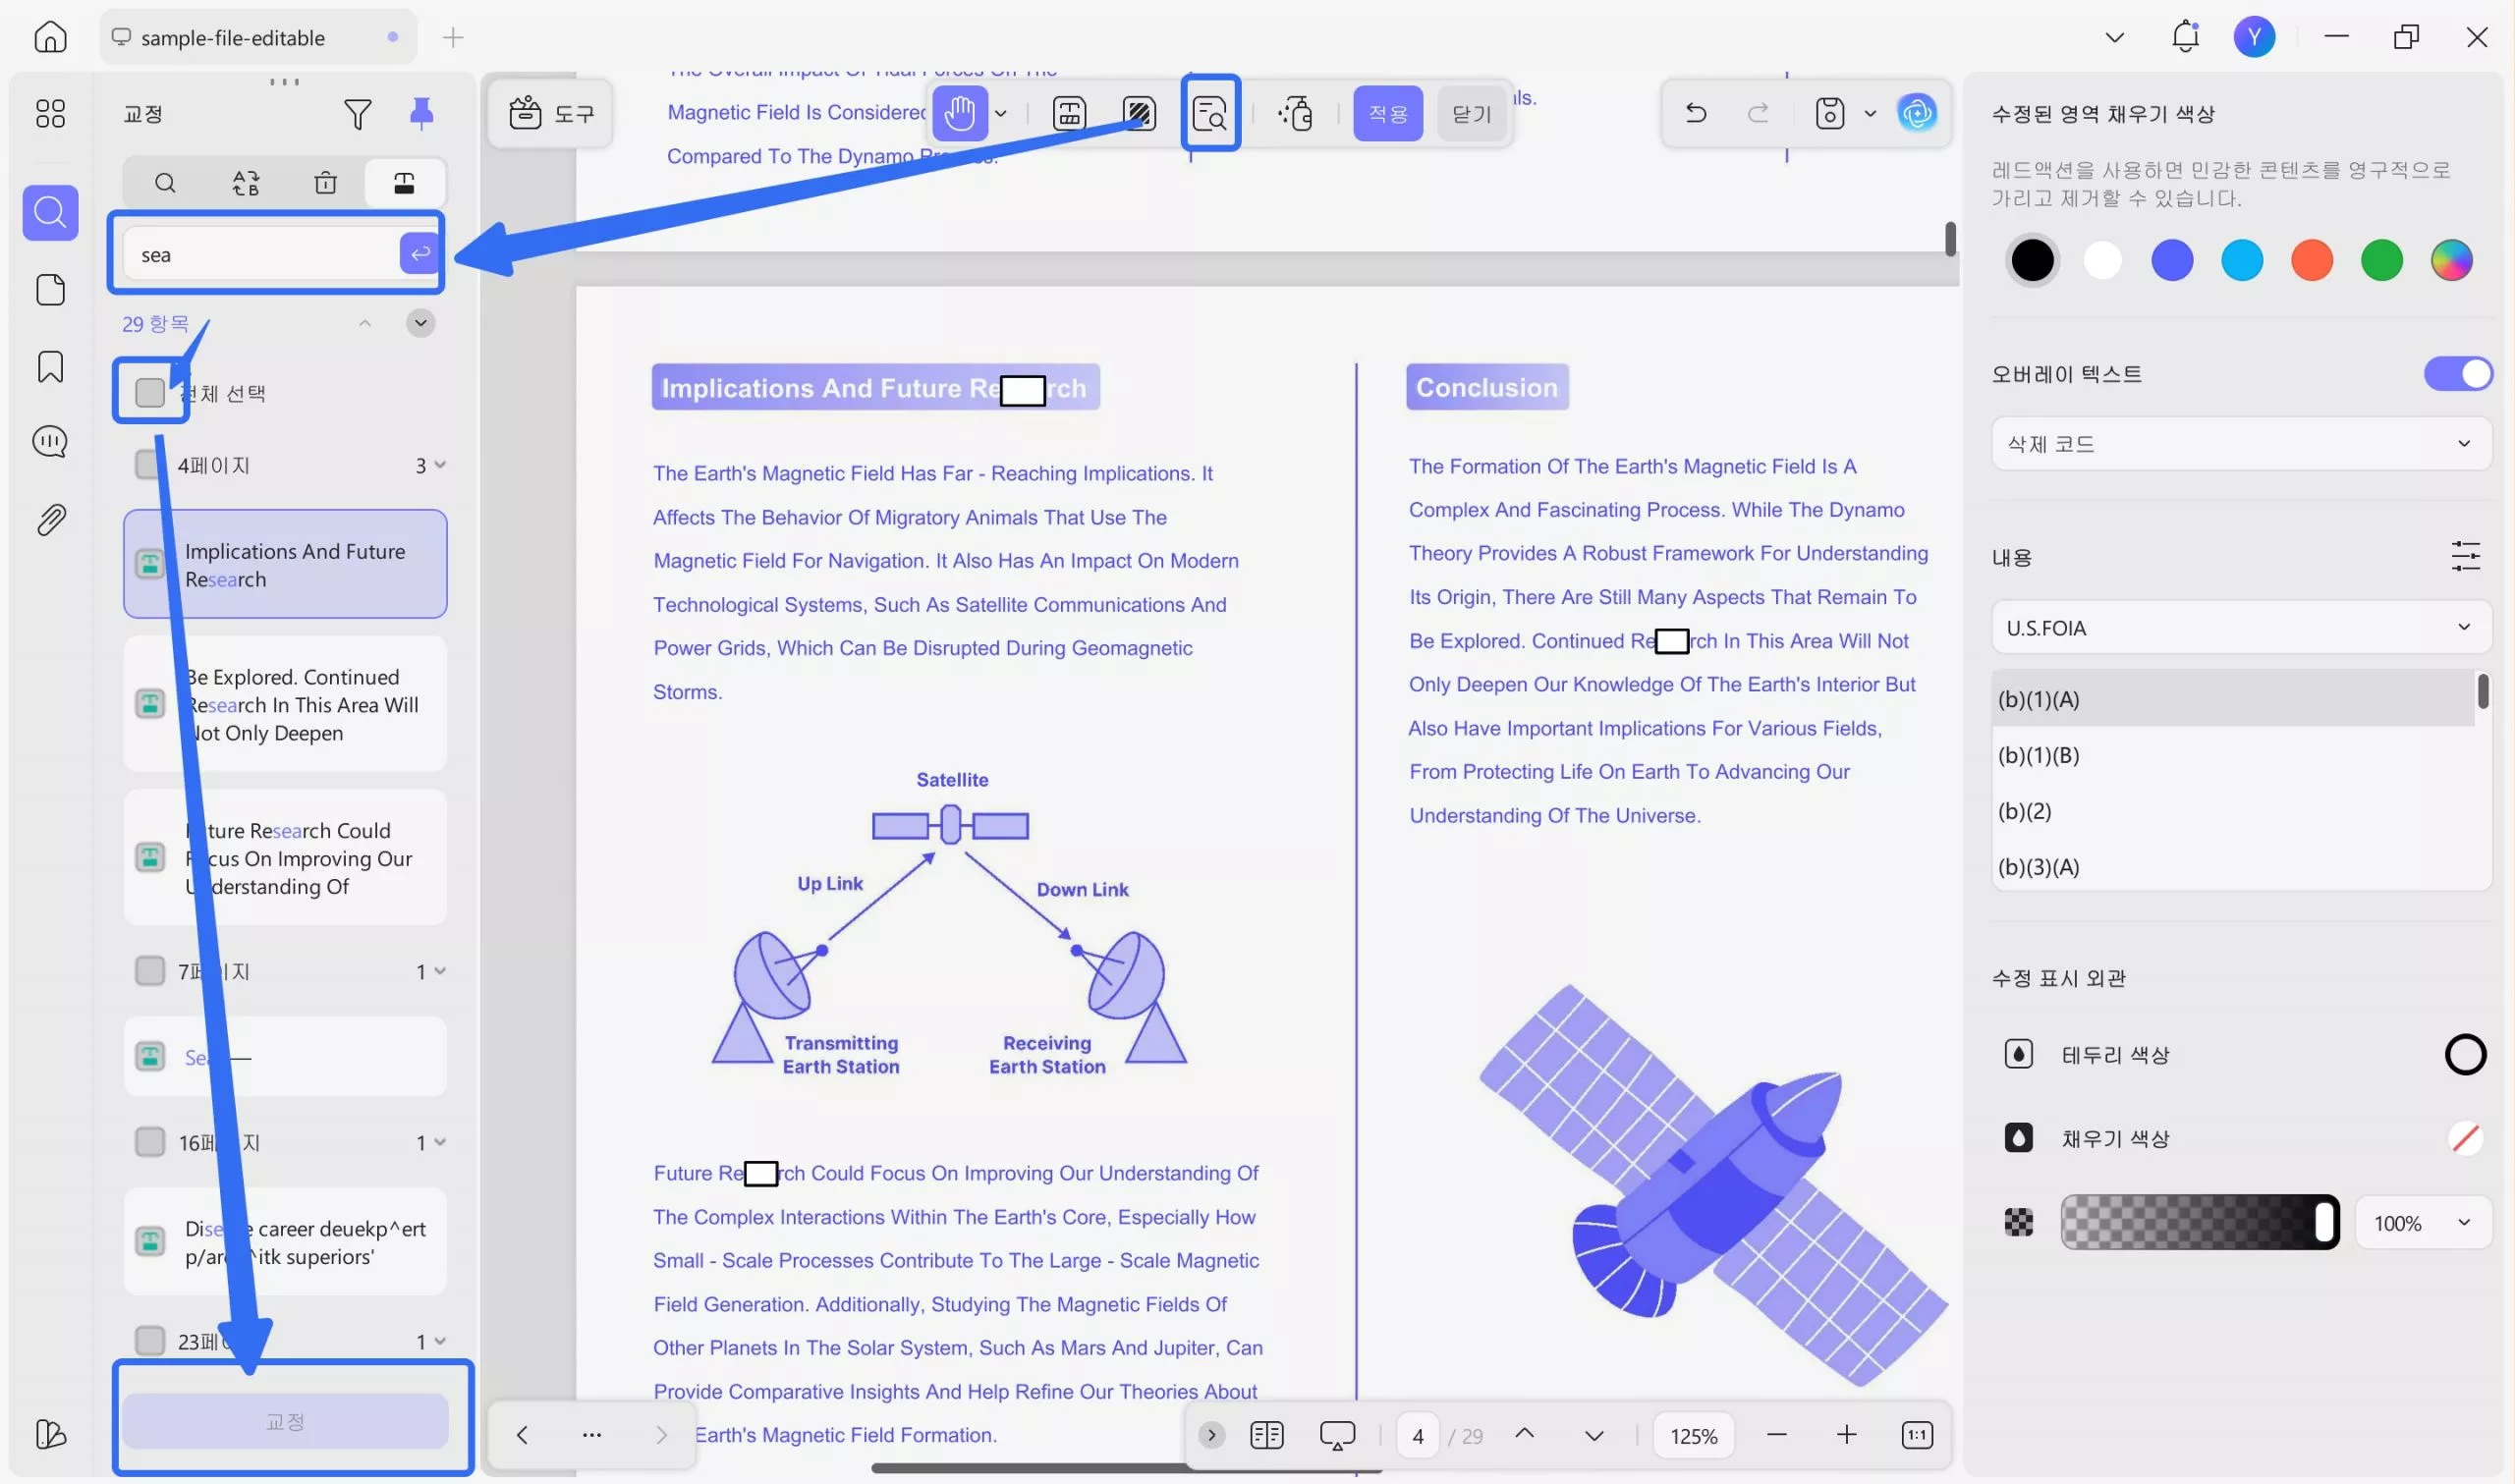
Task: Zoom in with plus icon
Action: point(1846,1435)
